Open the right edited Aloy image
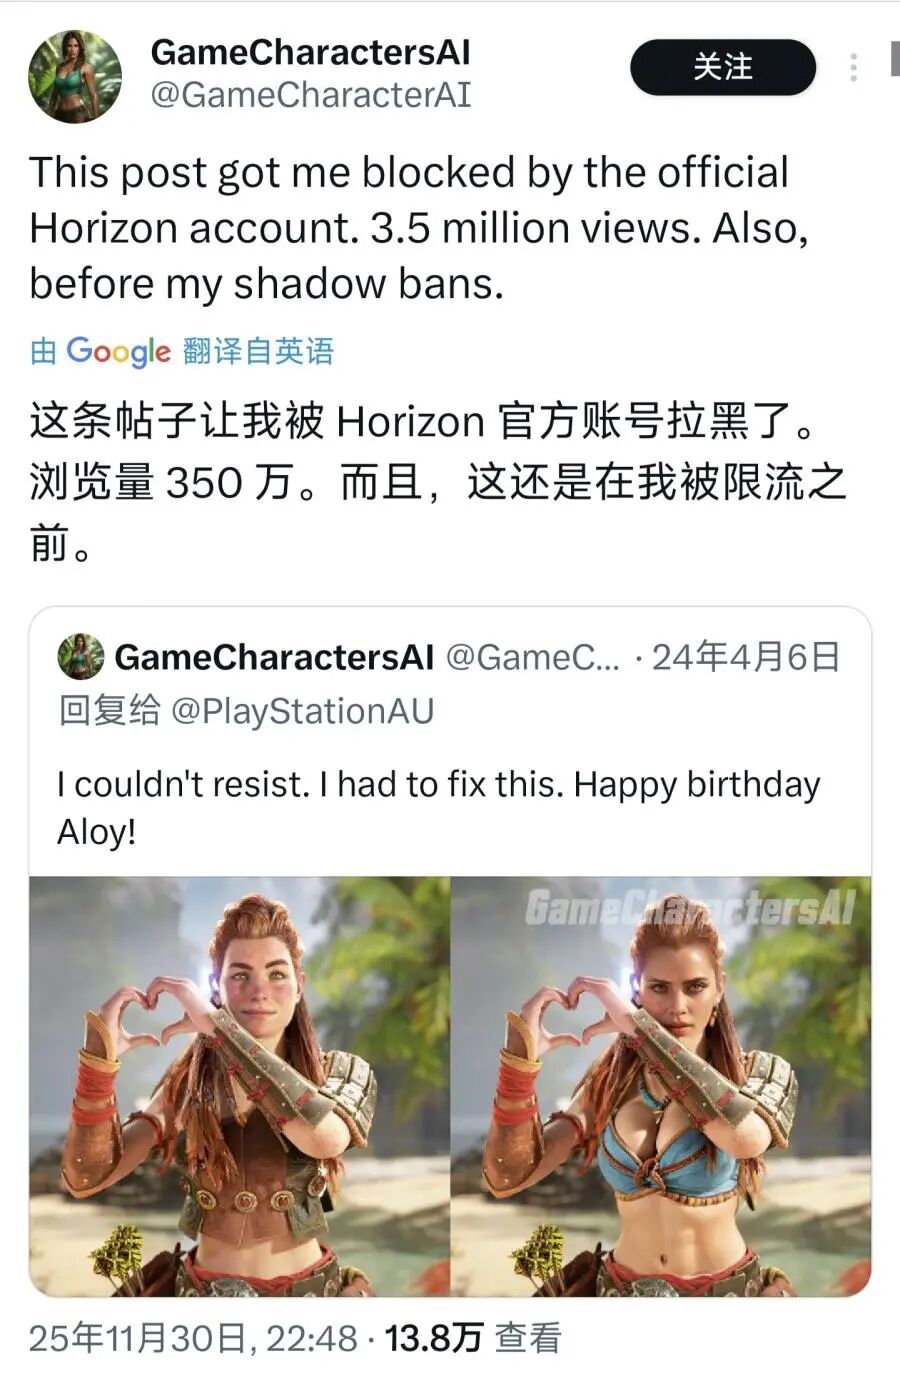Screen dimensions: 900x1379 tap(661, 1086)
